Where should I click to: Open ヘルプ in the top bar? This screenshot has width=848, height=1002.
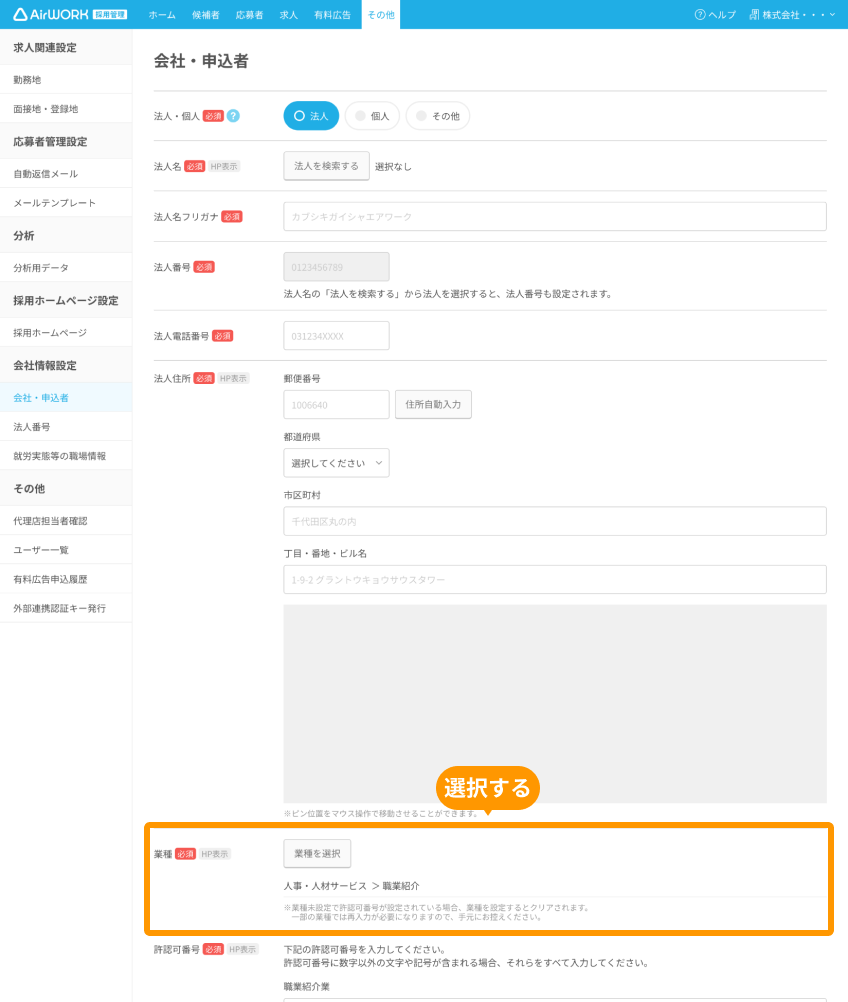(x=715, y=15)
